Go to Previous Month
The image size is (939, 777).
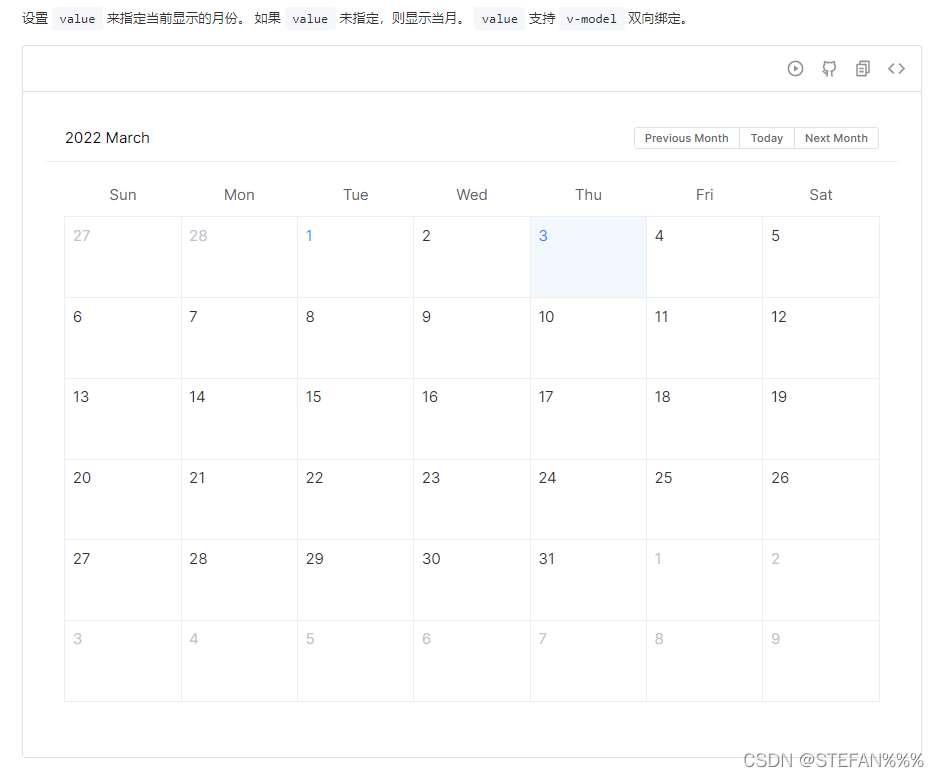(x=686, y=138)
